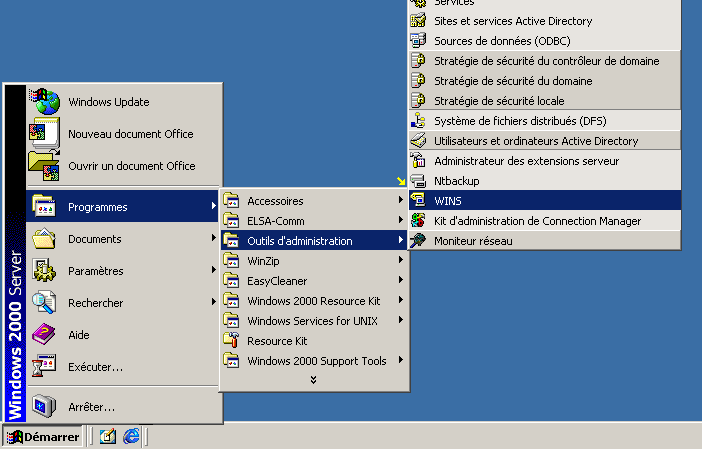Click the Resource Kit hammer icon
The height and width of the screenshot is (449, 702).
pyautogui.click(x=231, y=340)
